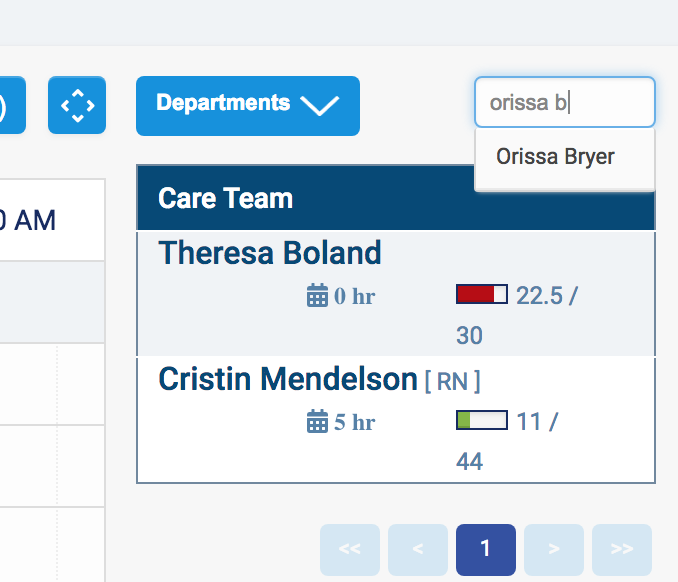
Task: Open Cristin Mendelson's care team entry
Action: click(x=288, y=380)
